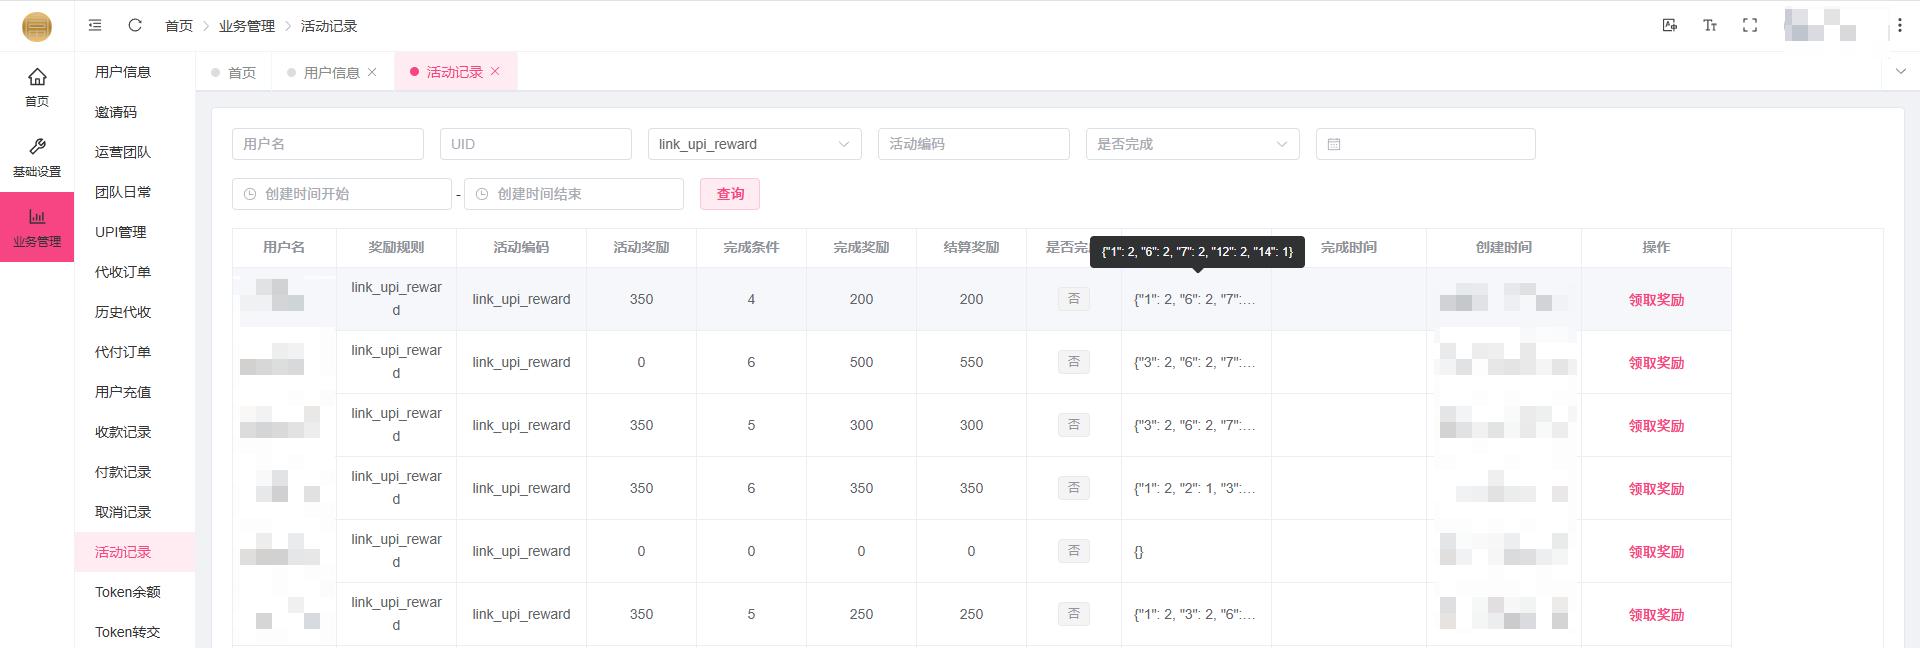Expand the link_upi_reward dropdown
Image resolution: width=1920 pixels, height=648 pixels.
click(754, 144)
